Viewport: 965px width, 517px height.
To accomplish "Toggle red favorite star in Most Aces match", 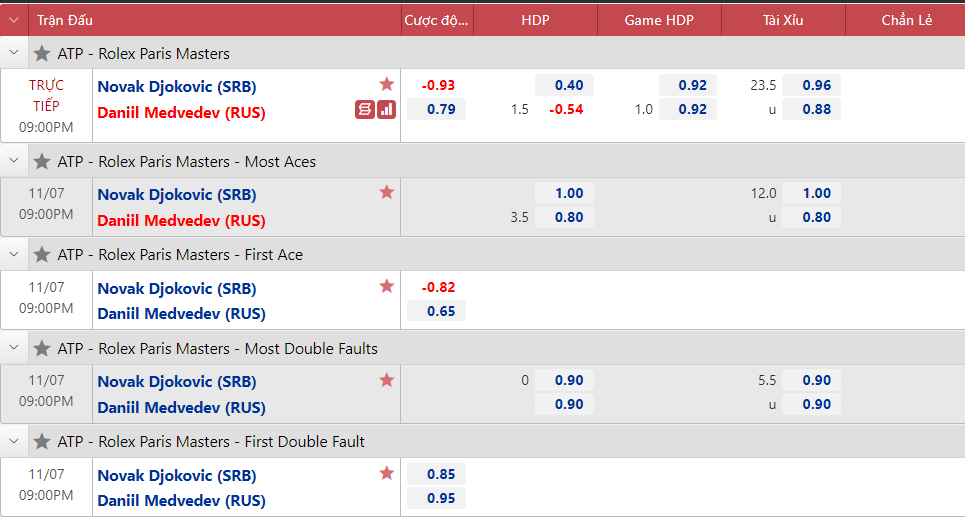I will (x=386, y=192).
